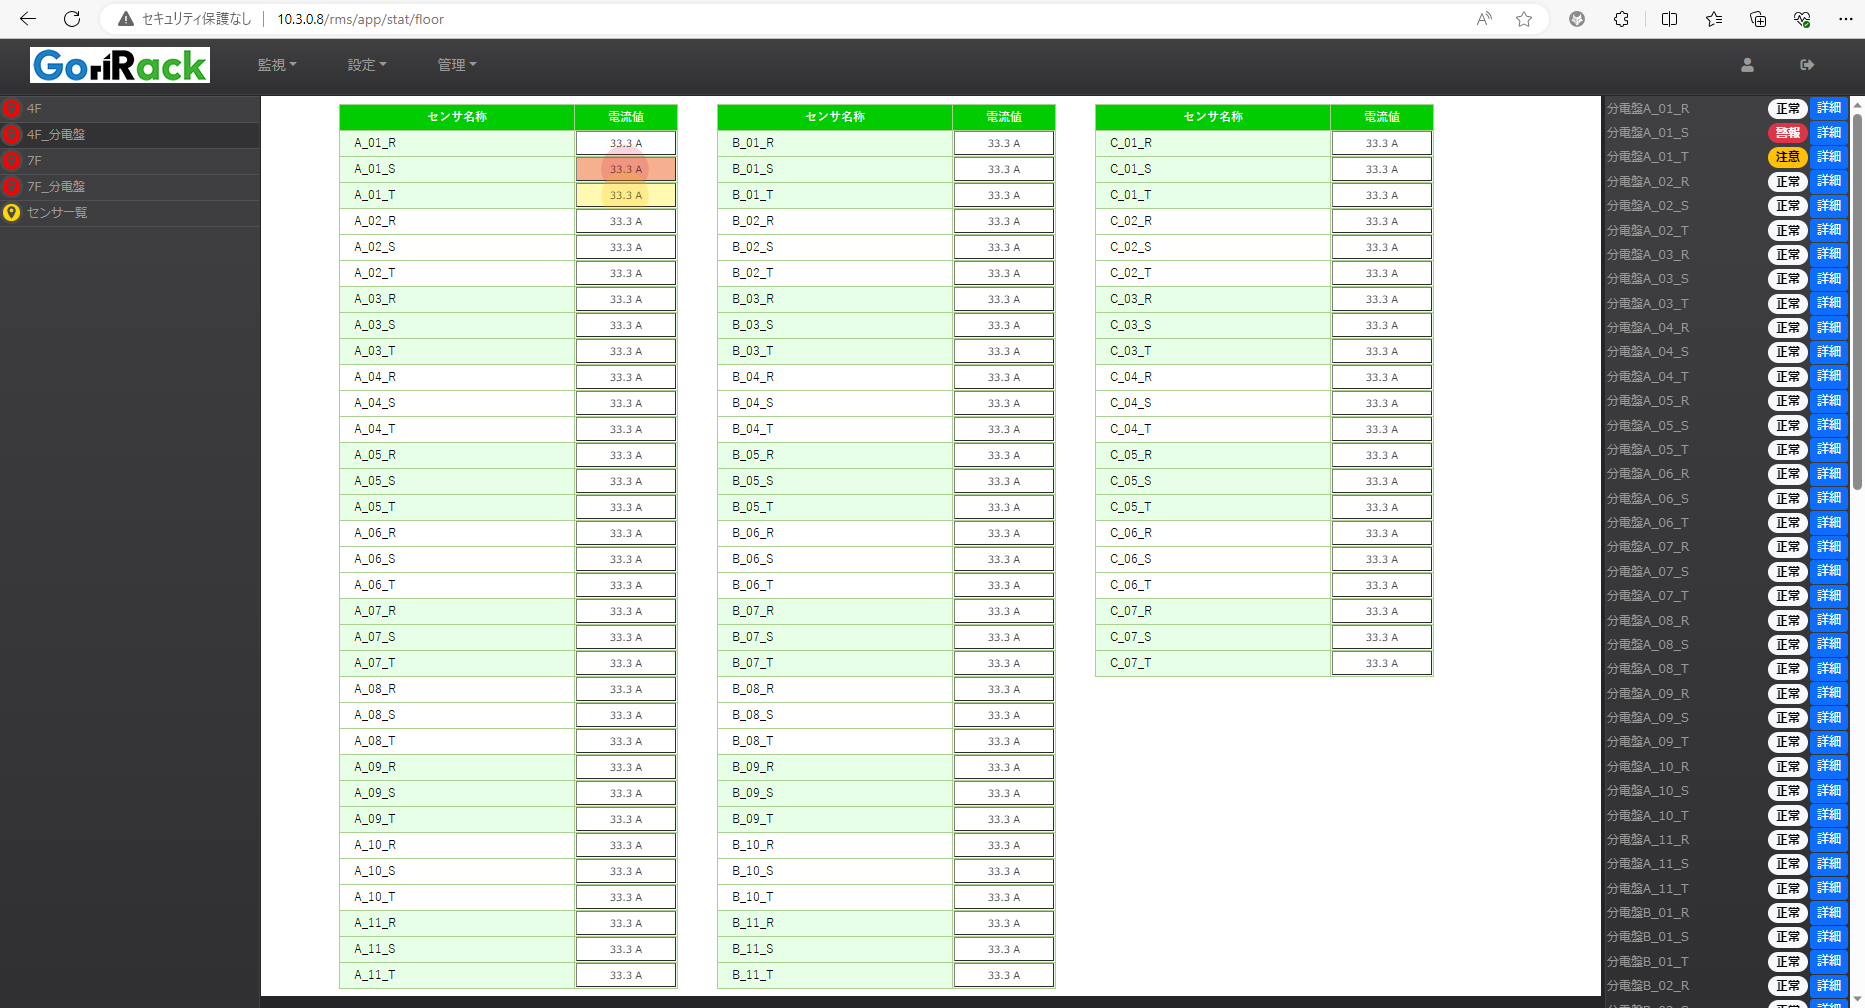This screenshot has width=1865, height=1008.
Task: Click the red current value cell of A_01_S
Action: 626,169
